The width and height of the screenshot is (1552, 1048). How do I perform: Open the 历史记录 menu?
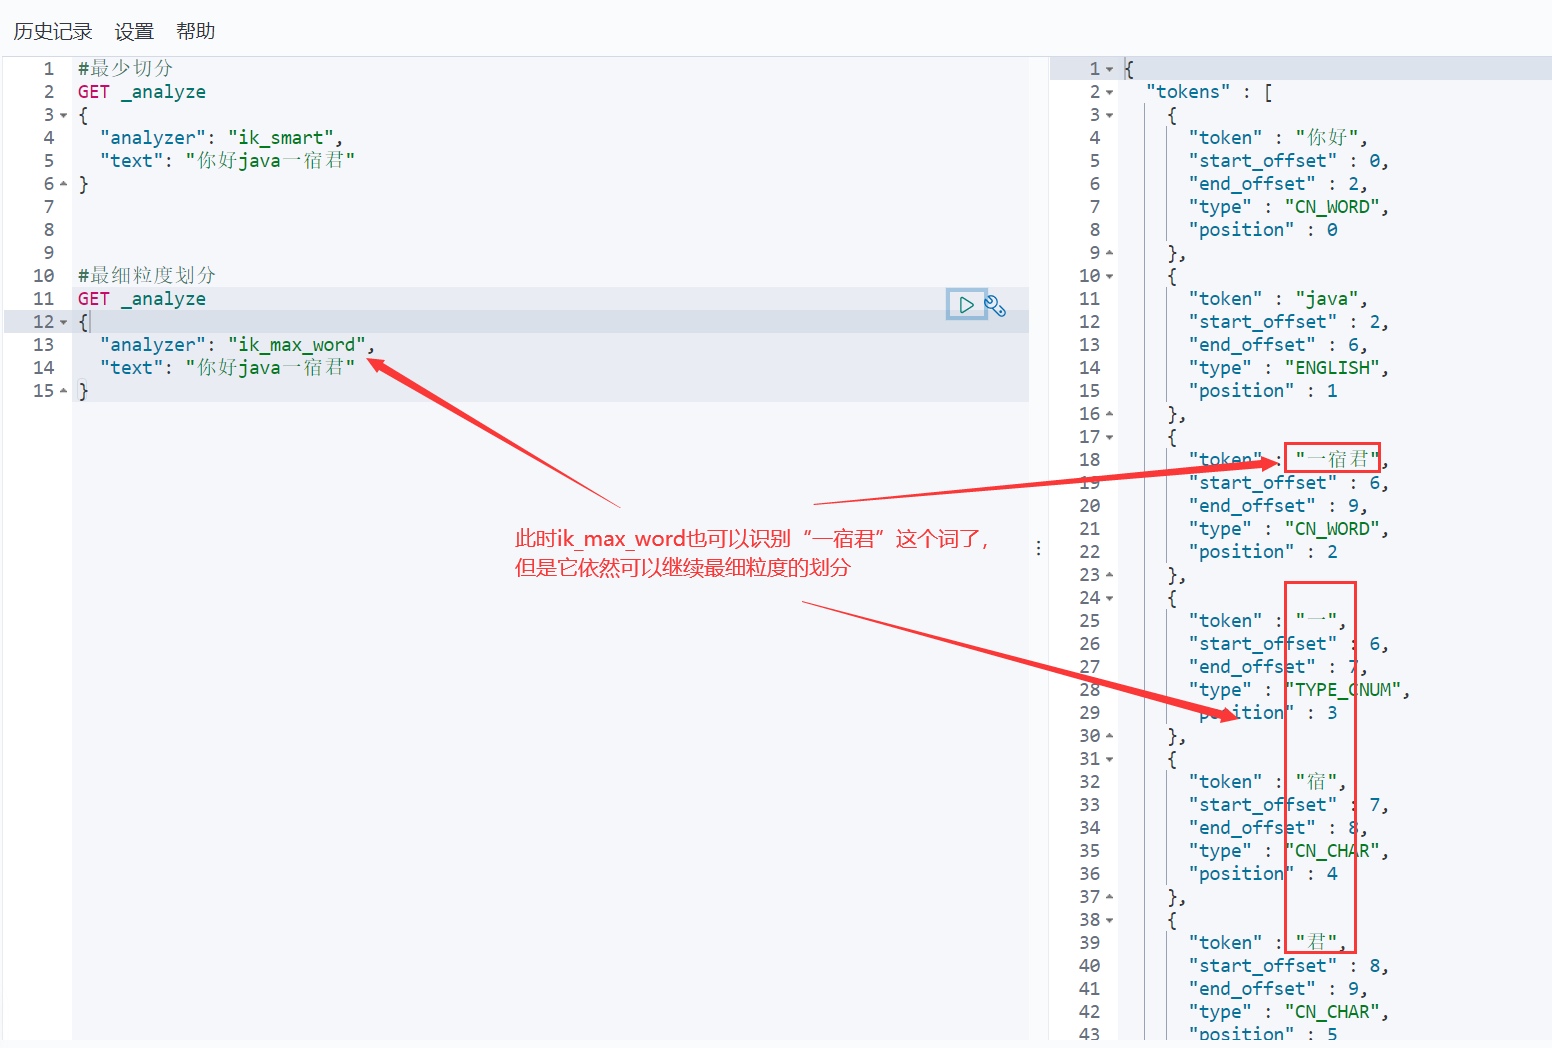tap(53, 32)
